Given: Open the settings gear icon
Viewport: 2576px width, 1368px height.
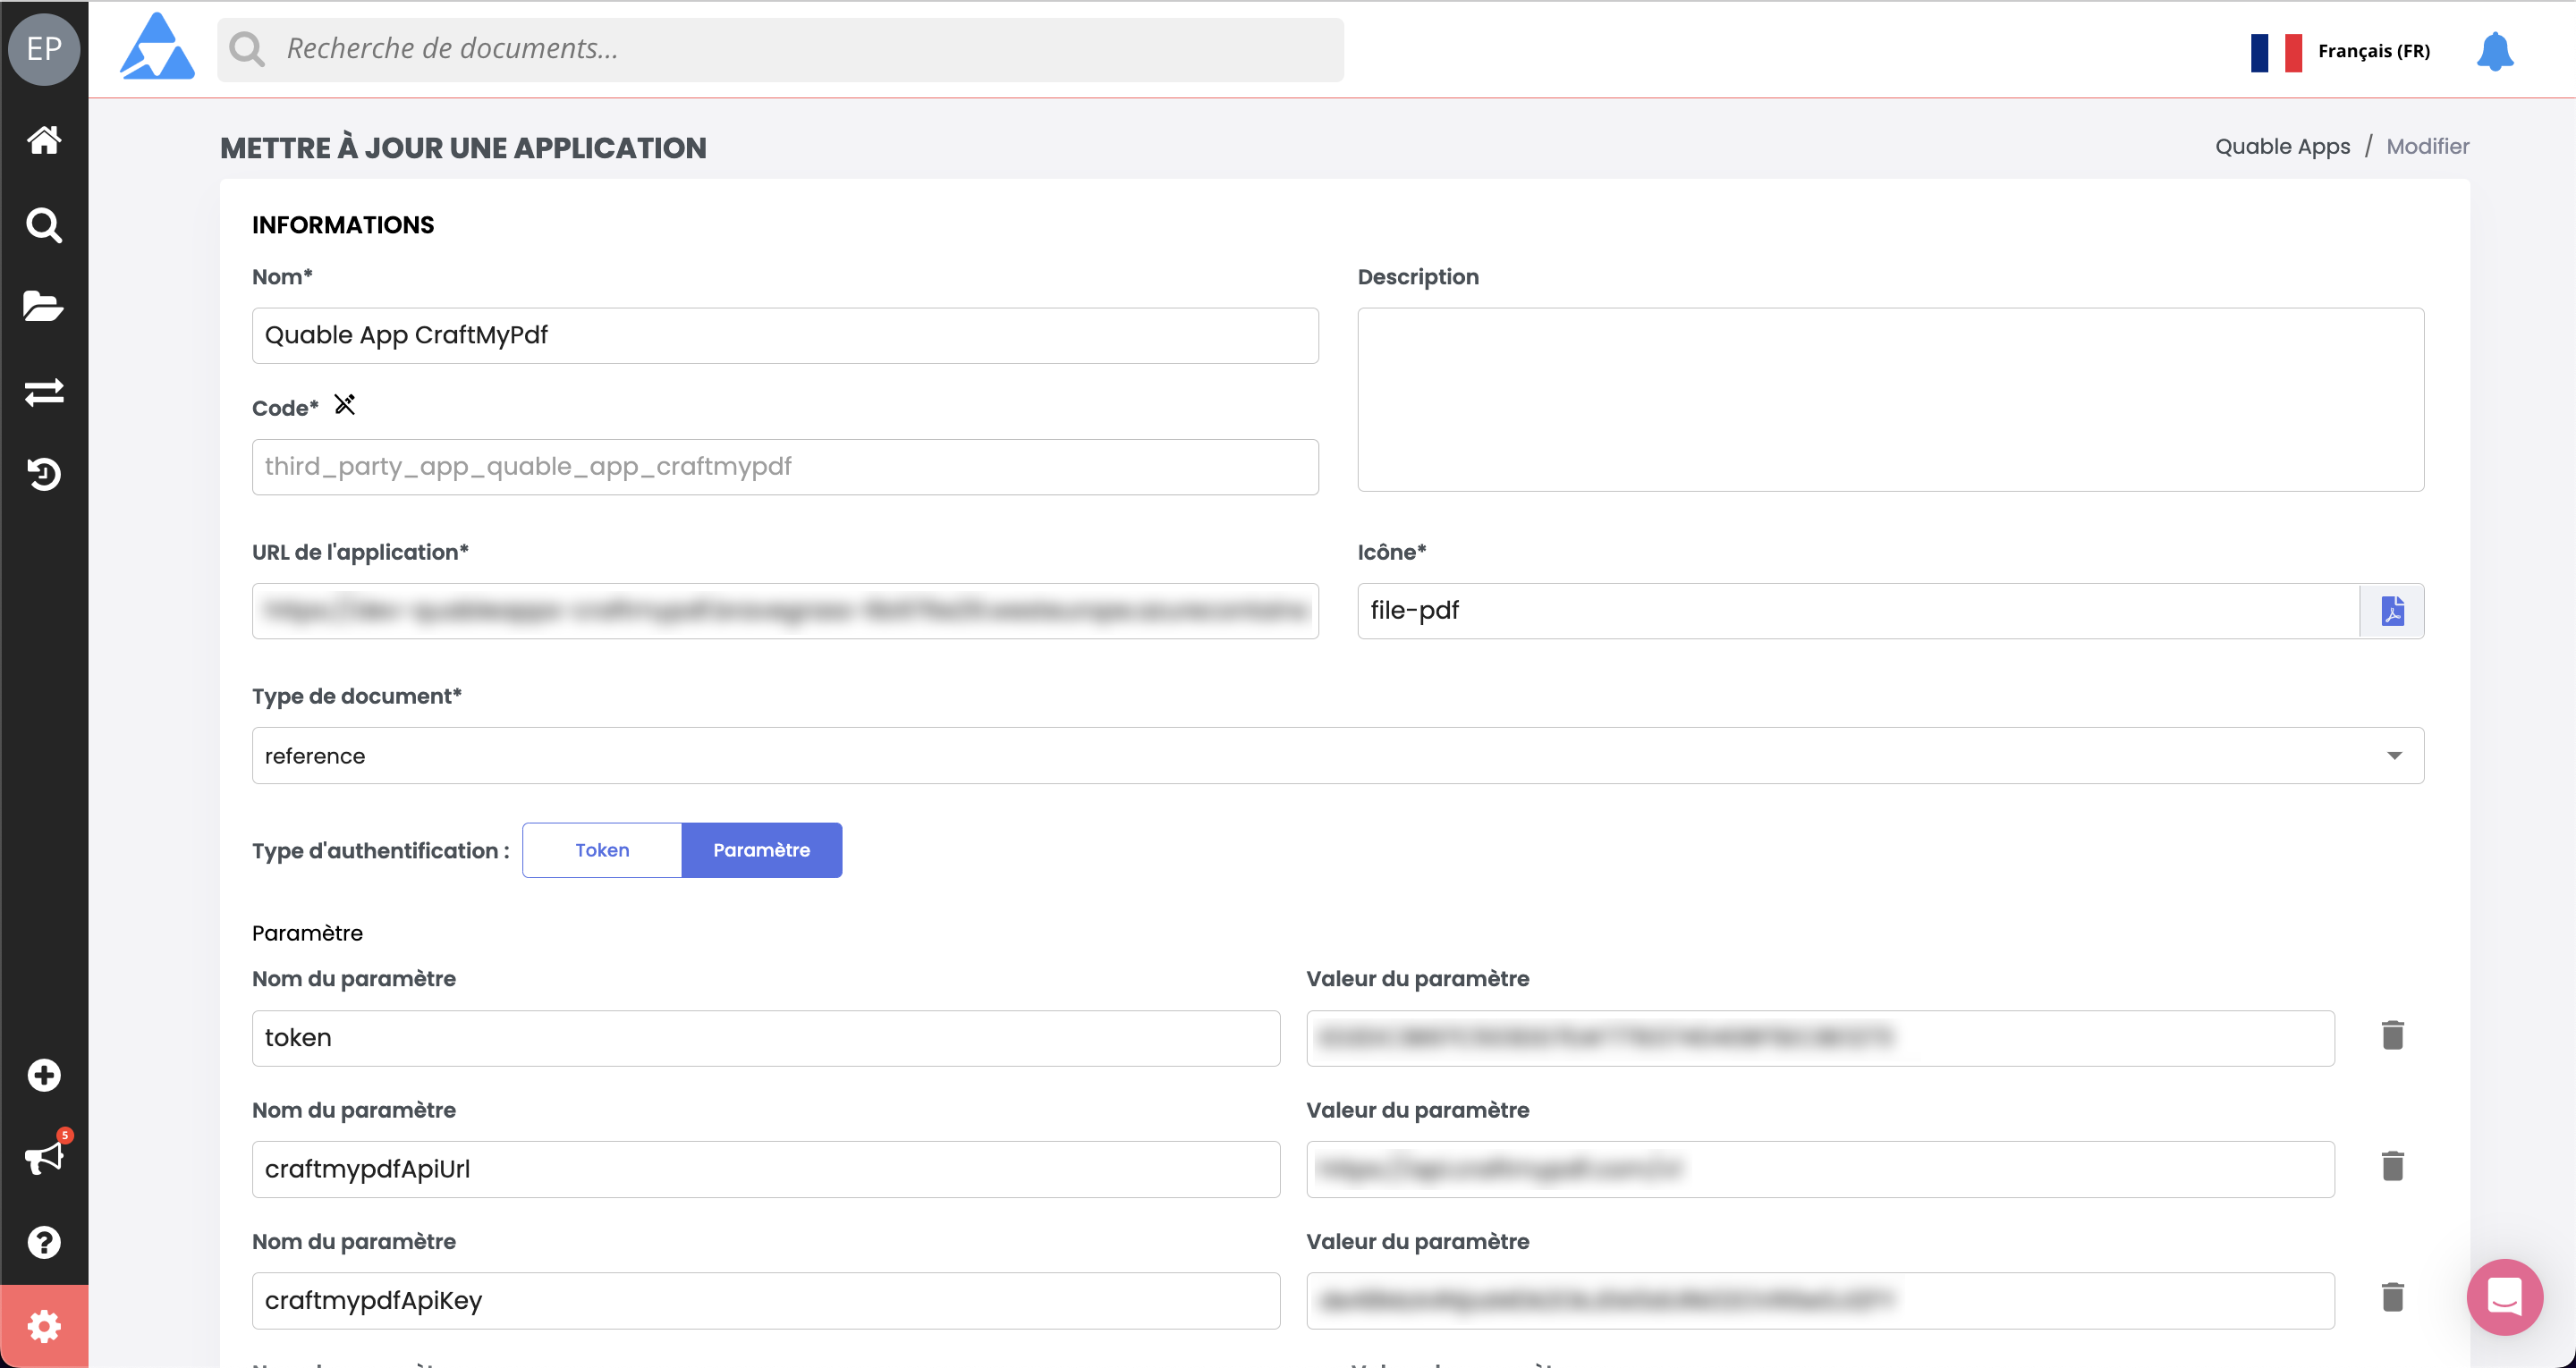Looking at the screenshot, I should (x=44, y=1326).
